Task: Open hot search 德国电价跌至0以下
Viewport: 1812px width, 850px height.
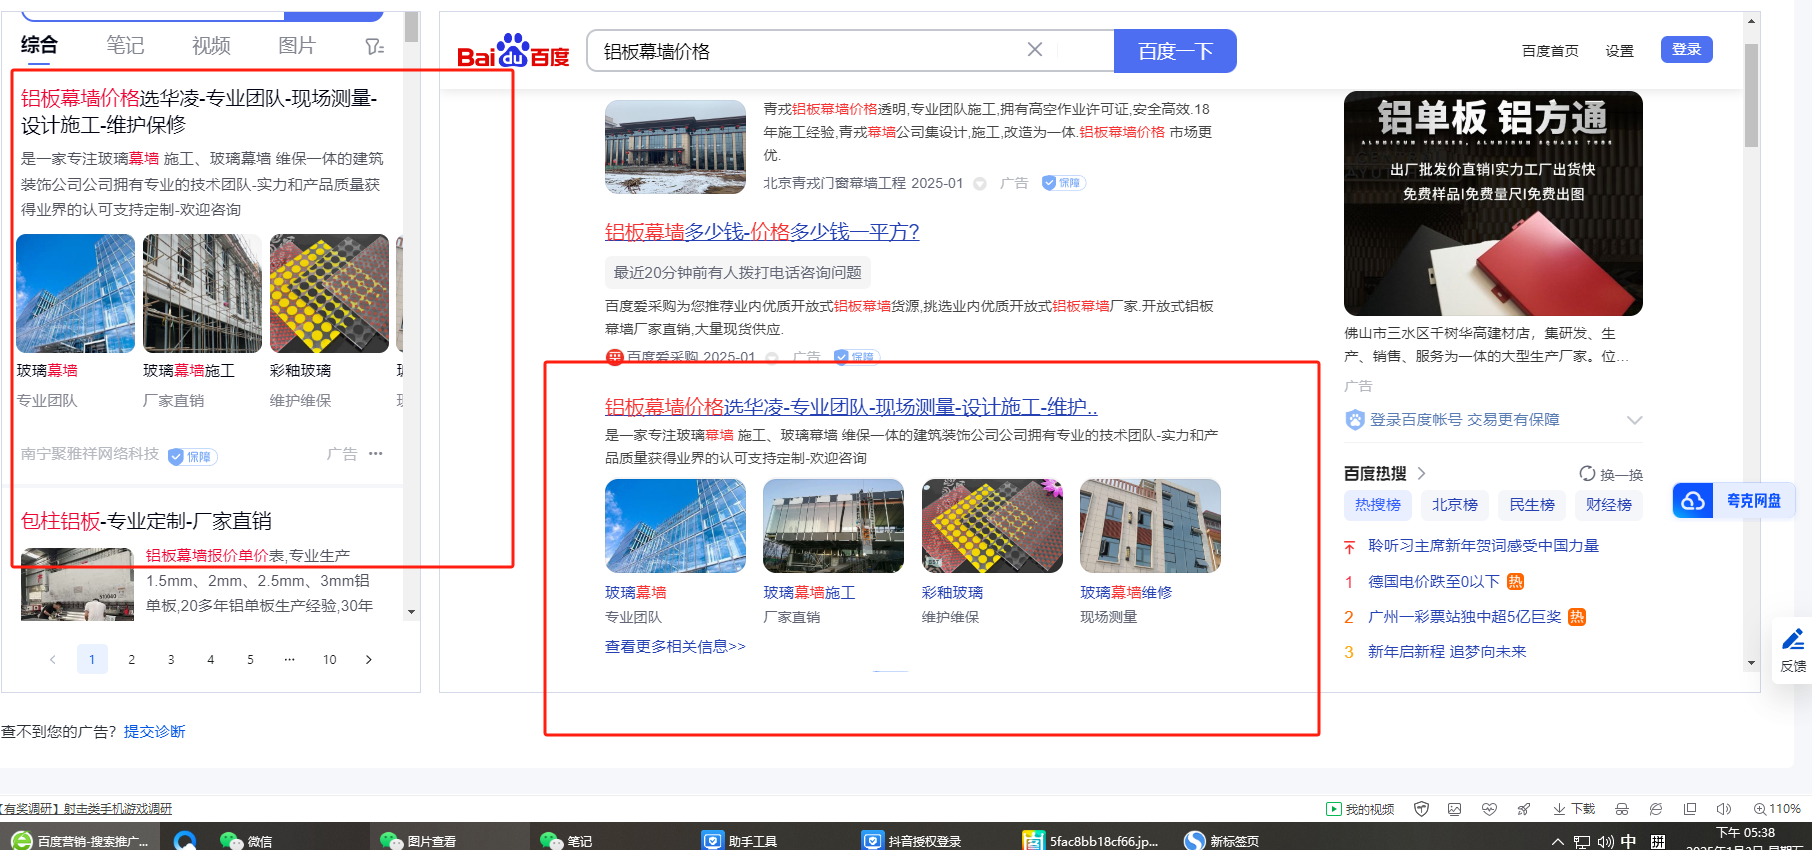Action: (1434, 582)
